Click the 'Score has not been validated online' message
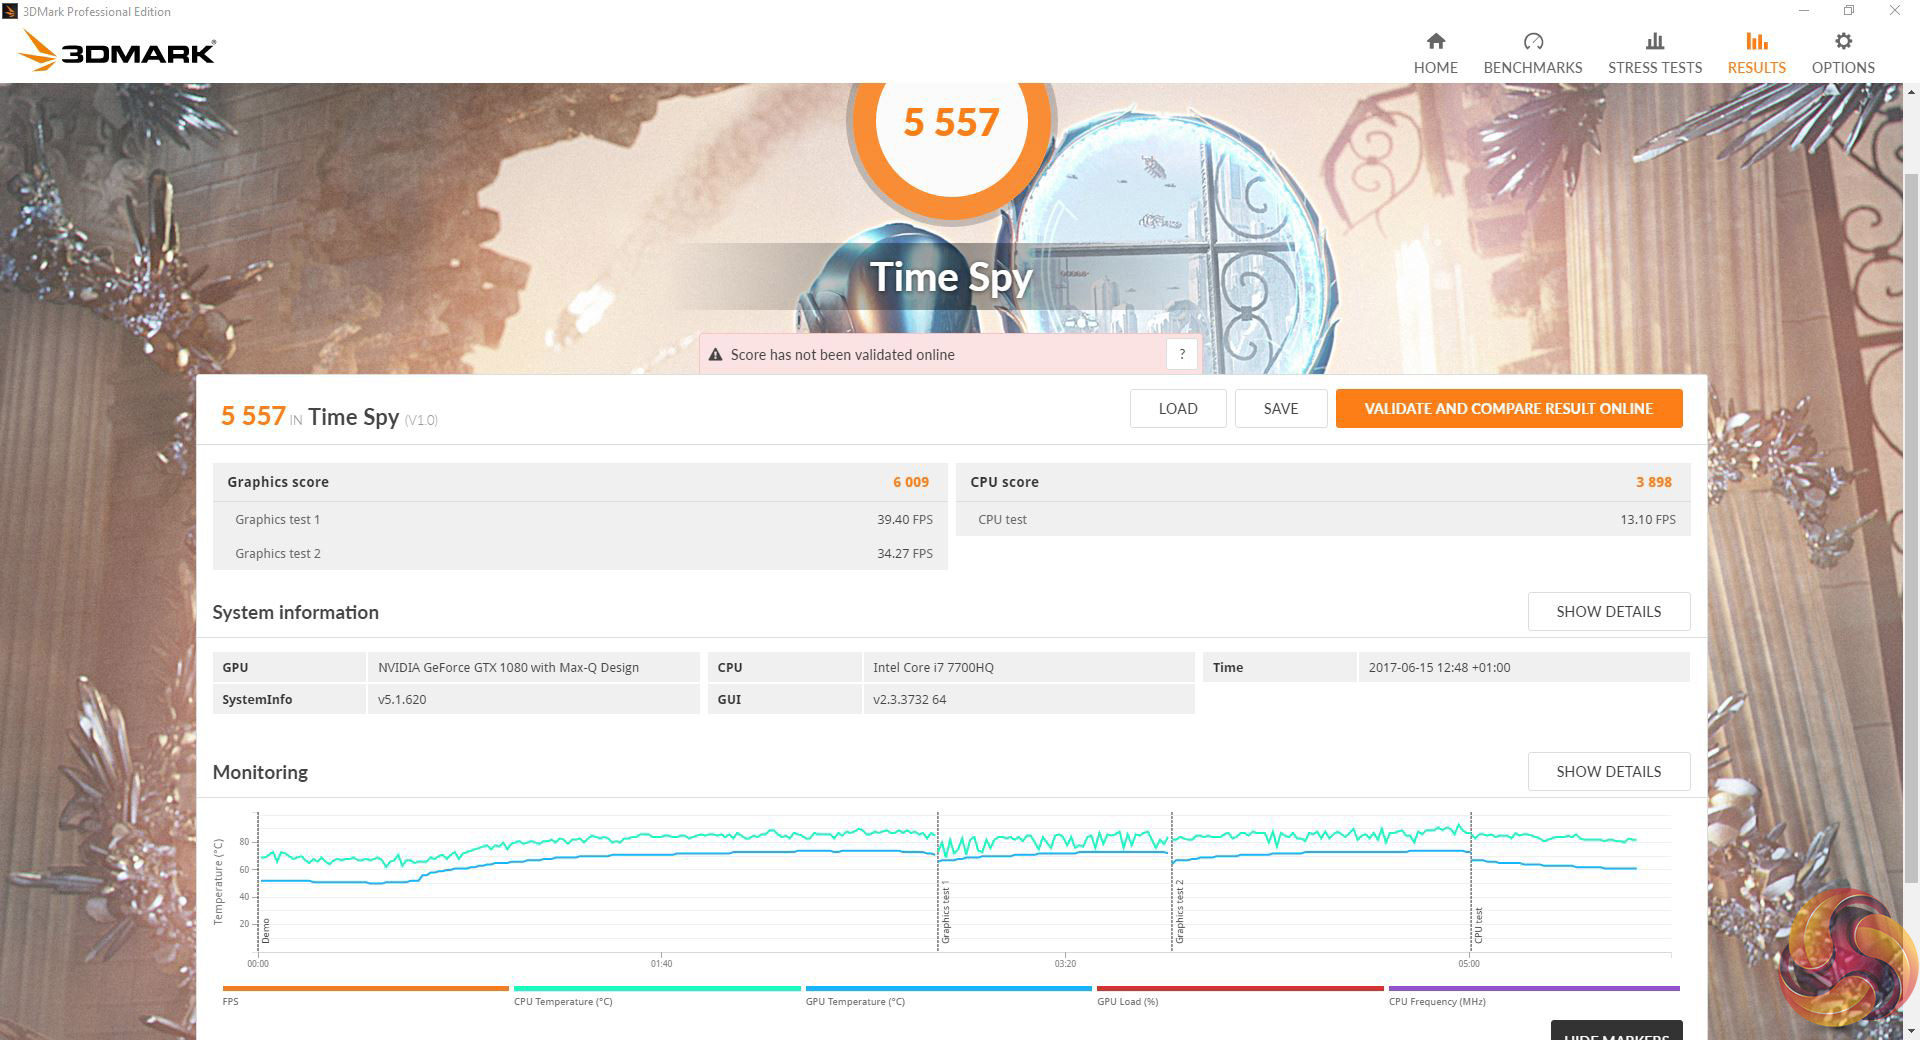This screenshot has width=1920, height=1040. click(842, 355)
